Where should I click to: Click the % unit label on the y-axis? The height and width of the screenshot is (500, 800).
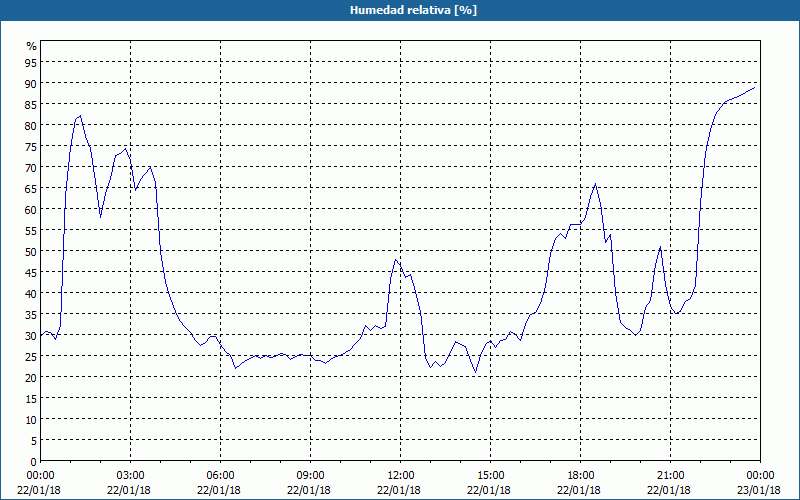(x=32, y=46)
